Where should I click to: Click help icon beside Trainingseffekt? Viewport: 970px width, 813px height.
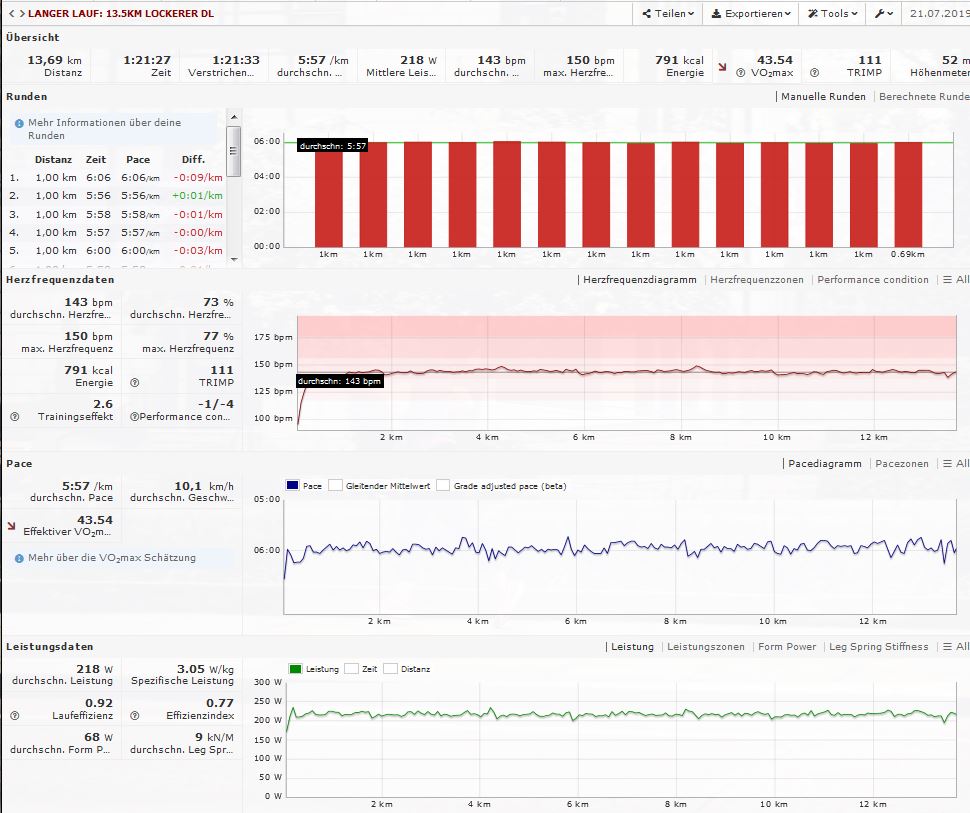[x=15, y=416]
